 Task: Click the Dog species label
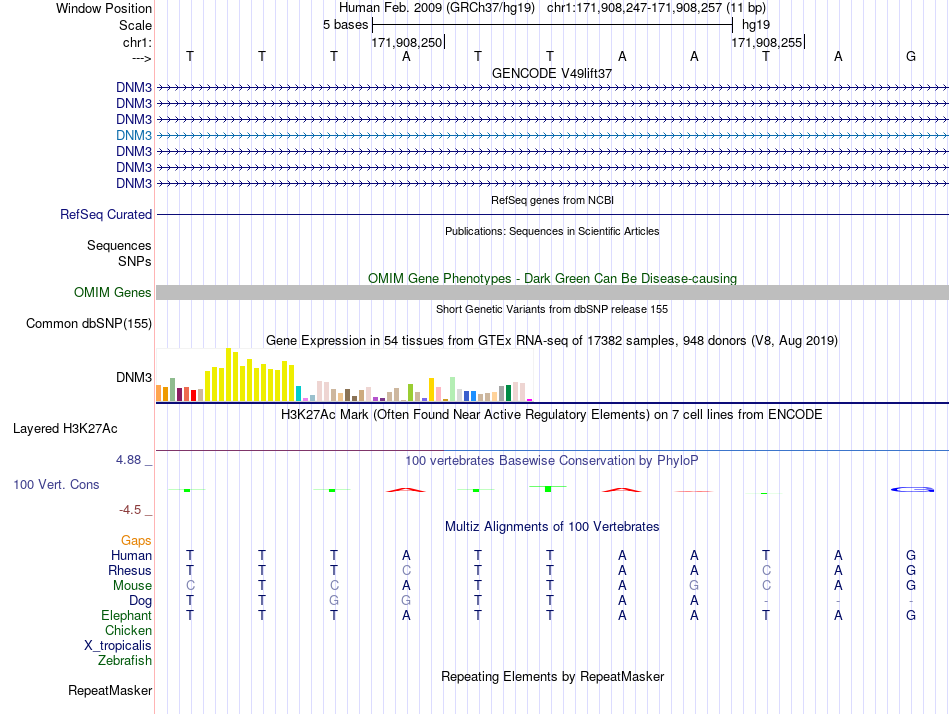pos(141,601)
